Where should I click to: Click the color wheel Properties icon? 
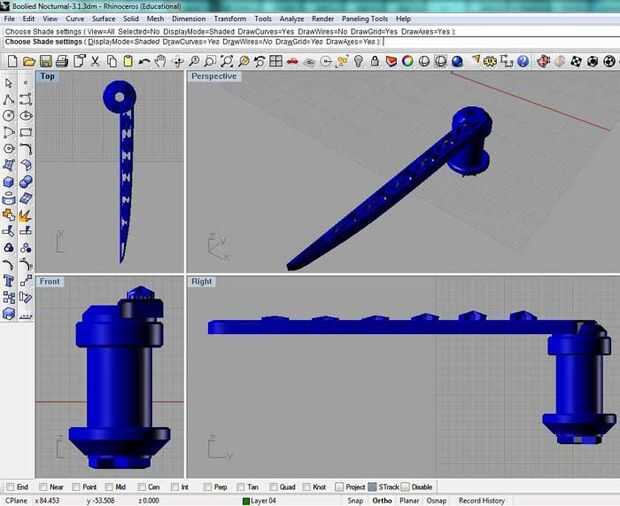point(408,61)
